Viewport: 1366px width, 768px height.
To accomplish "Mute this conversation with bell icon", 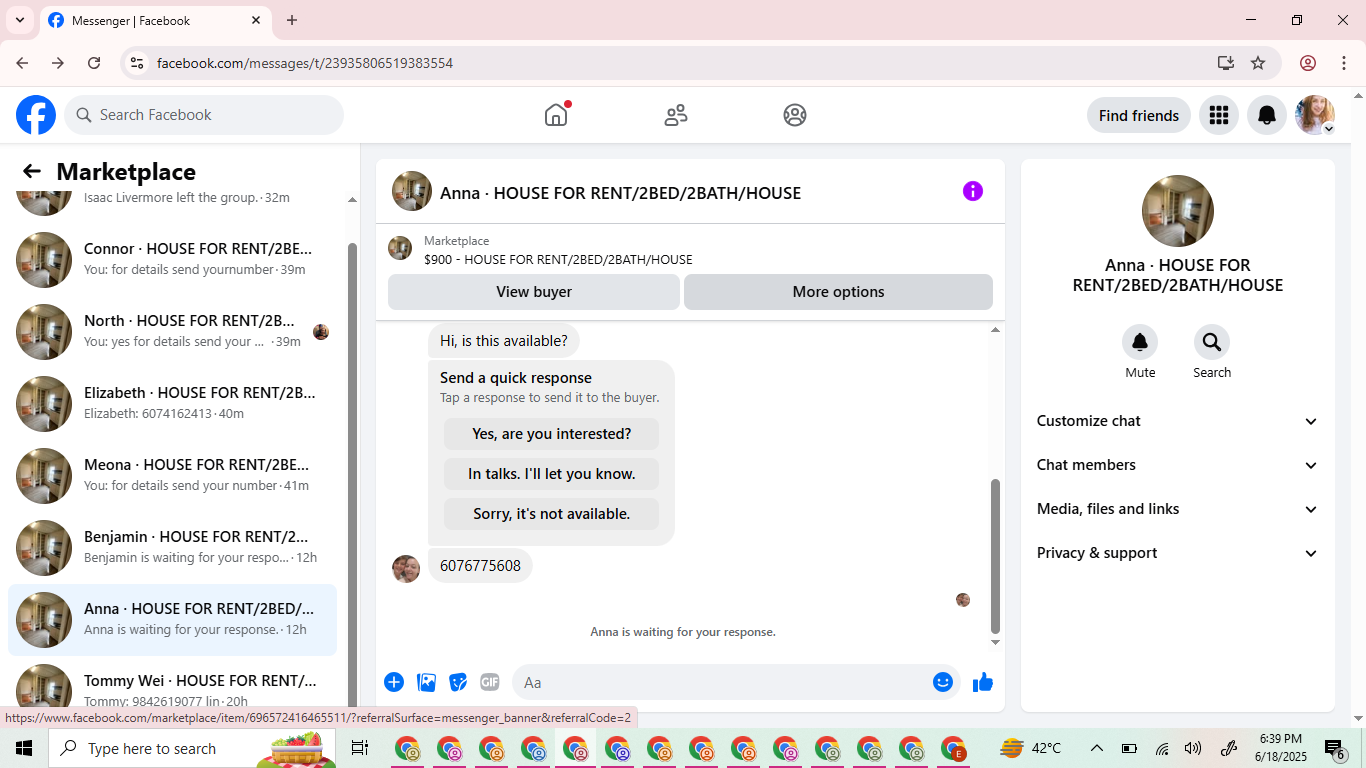I will point(1140,342).
